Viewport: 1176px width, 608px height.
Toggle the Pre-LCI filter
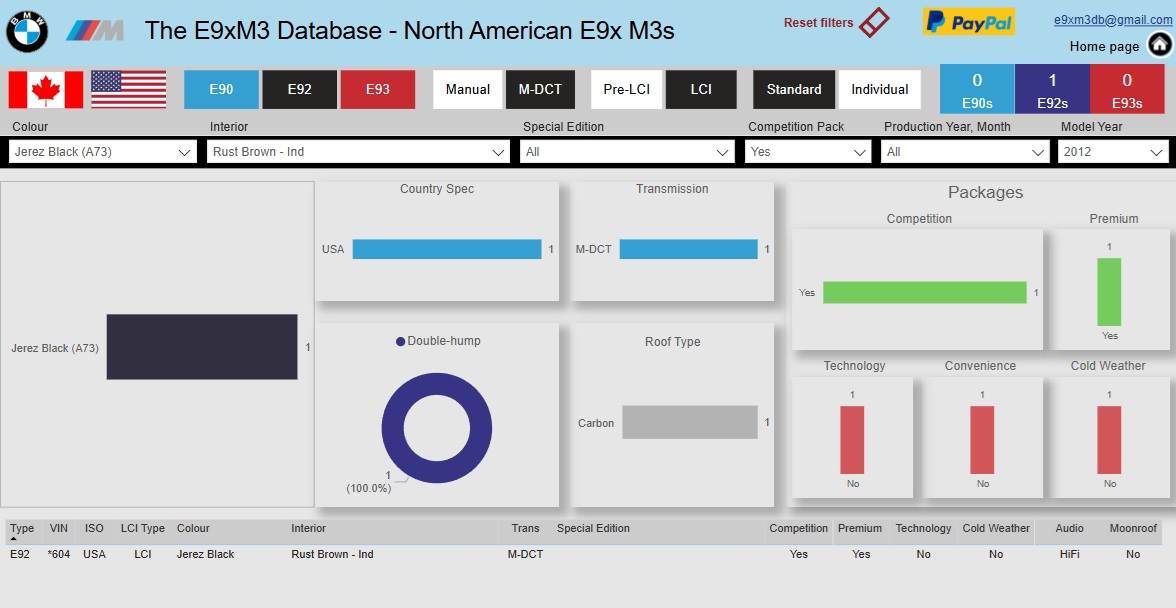click(626, 90)
